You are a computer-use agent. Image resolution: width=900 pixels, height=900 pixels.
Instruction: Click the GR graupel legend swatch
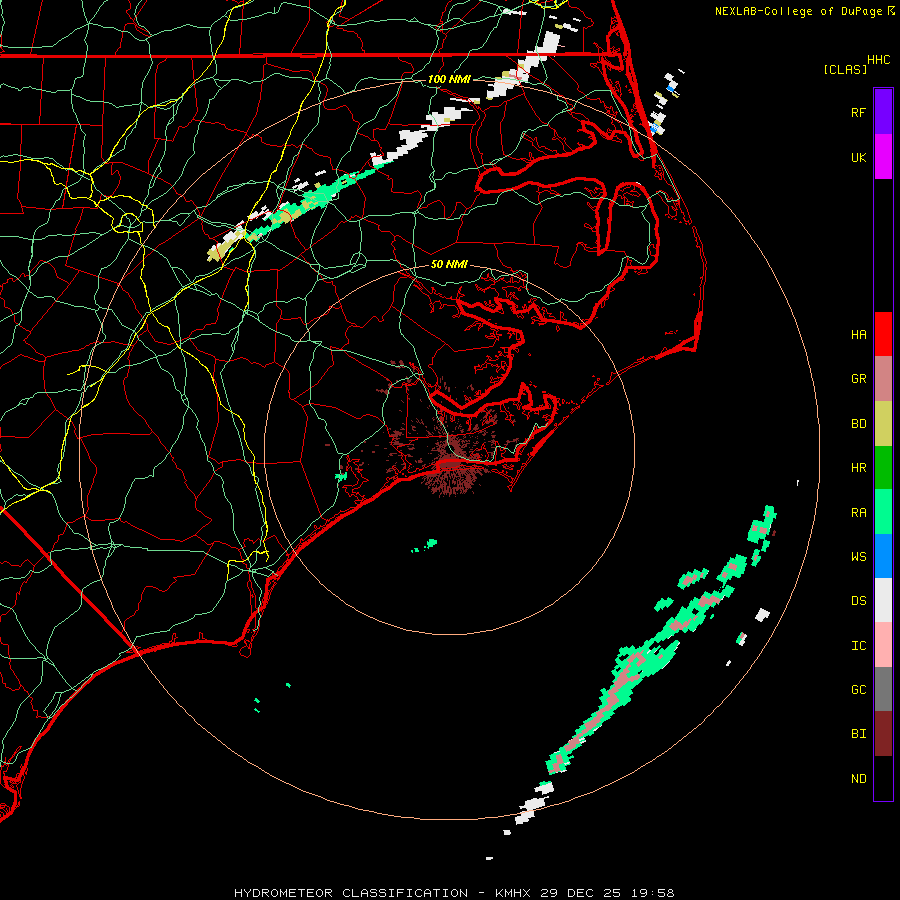point(883,379)
